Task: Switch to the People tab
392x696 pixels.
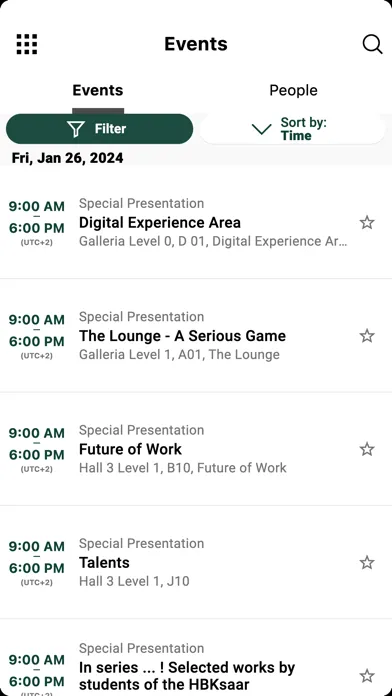Action: tap(293, 91)
